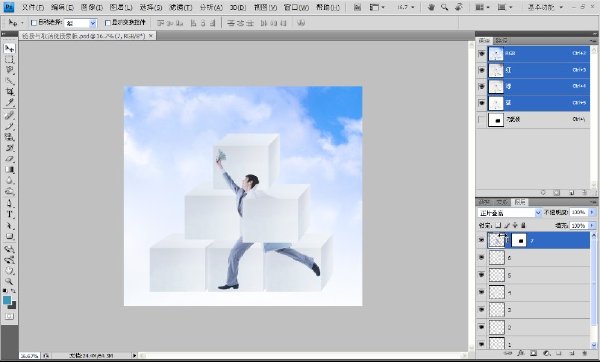
Task: Select the Healing Brush tool
Action: tap(10, 116)
